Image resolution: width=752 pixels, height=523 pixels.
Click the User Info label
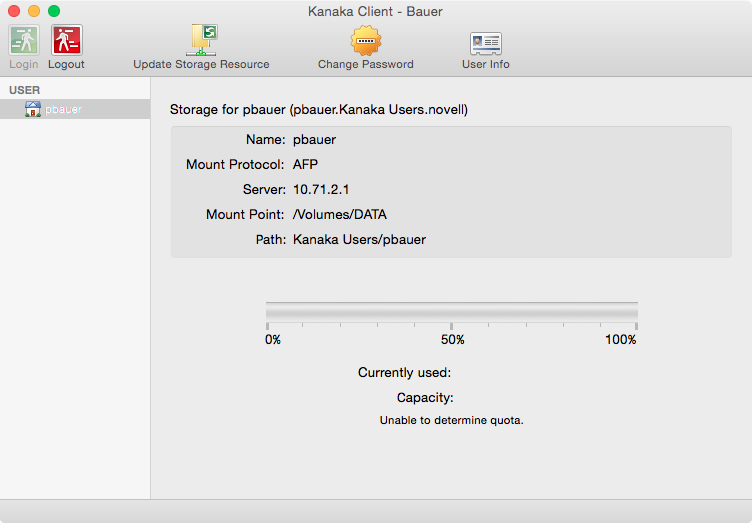(486, 64)
